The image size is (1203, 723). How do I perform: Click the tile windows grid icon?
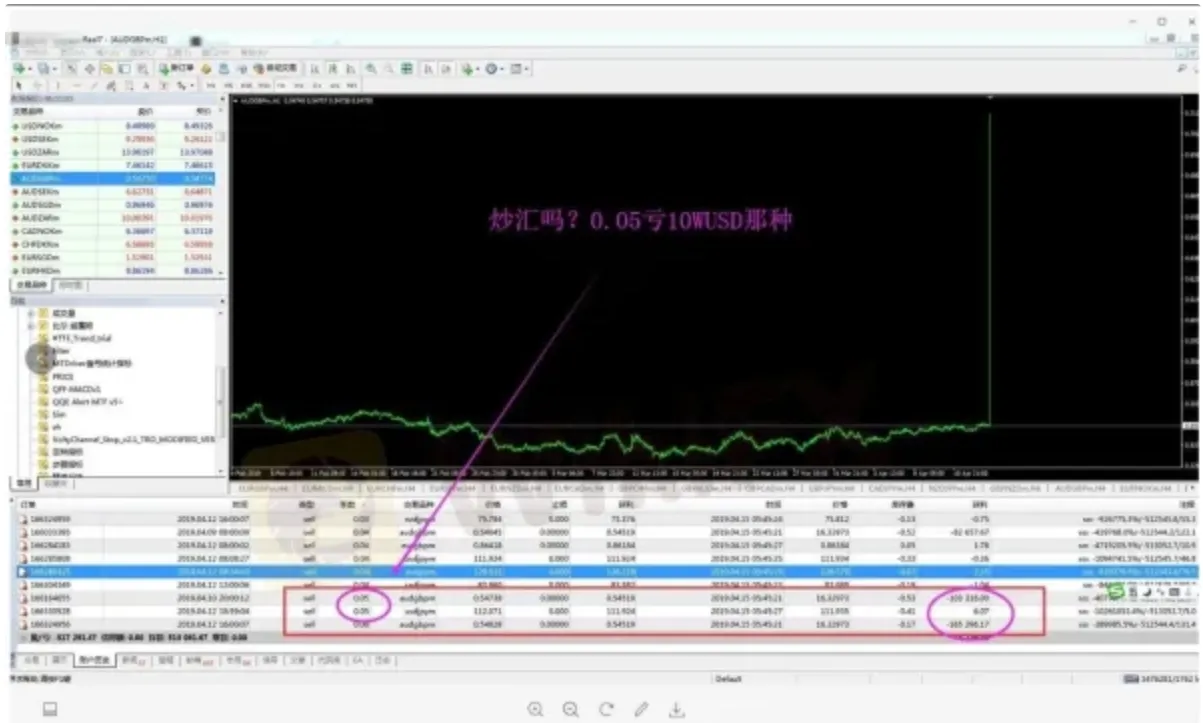407,68
